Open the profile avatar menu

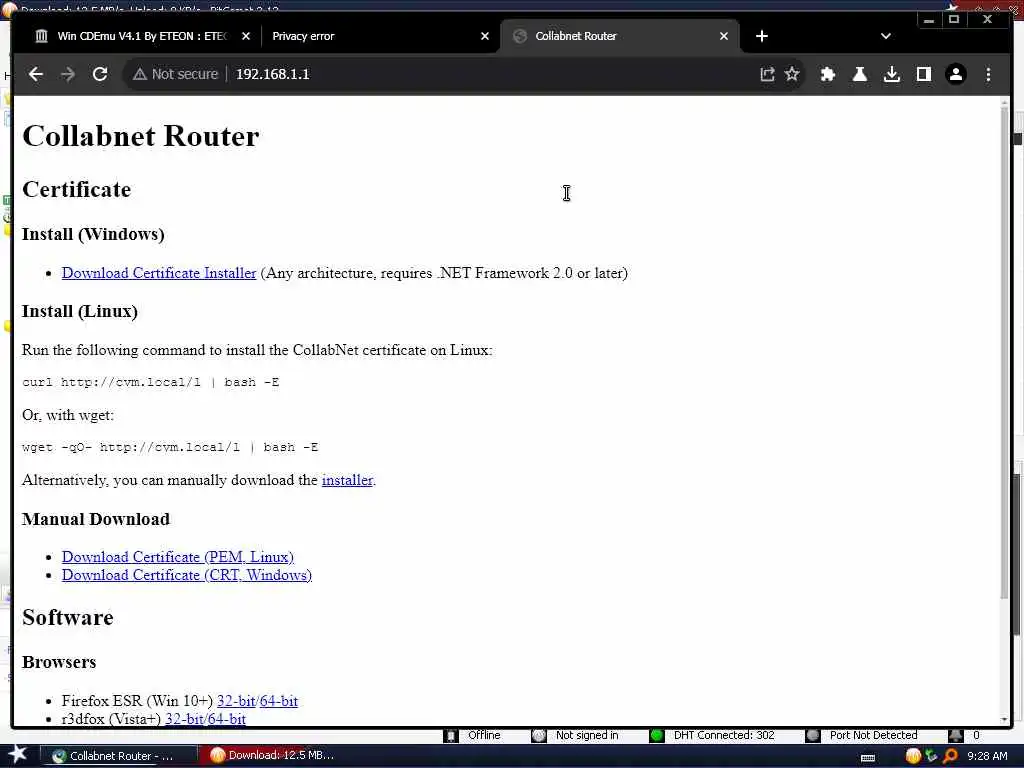coord(955,74)
